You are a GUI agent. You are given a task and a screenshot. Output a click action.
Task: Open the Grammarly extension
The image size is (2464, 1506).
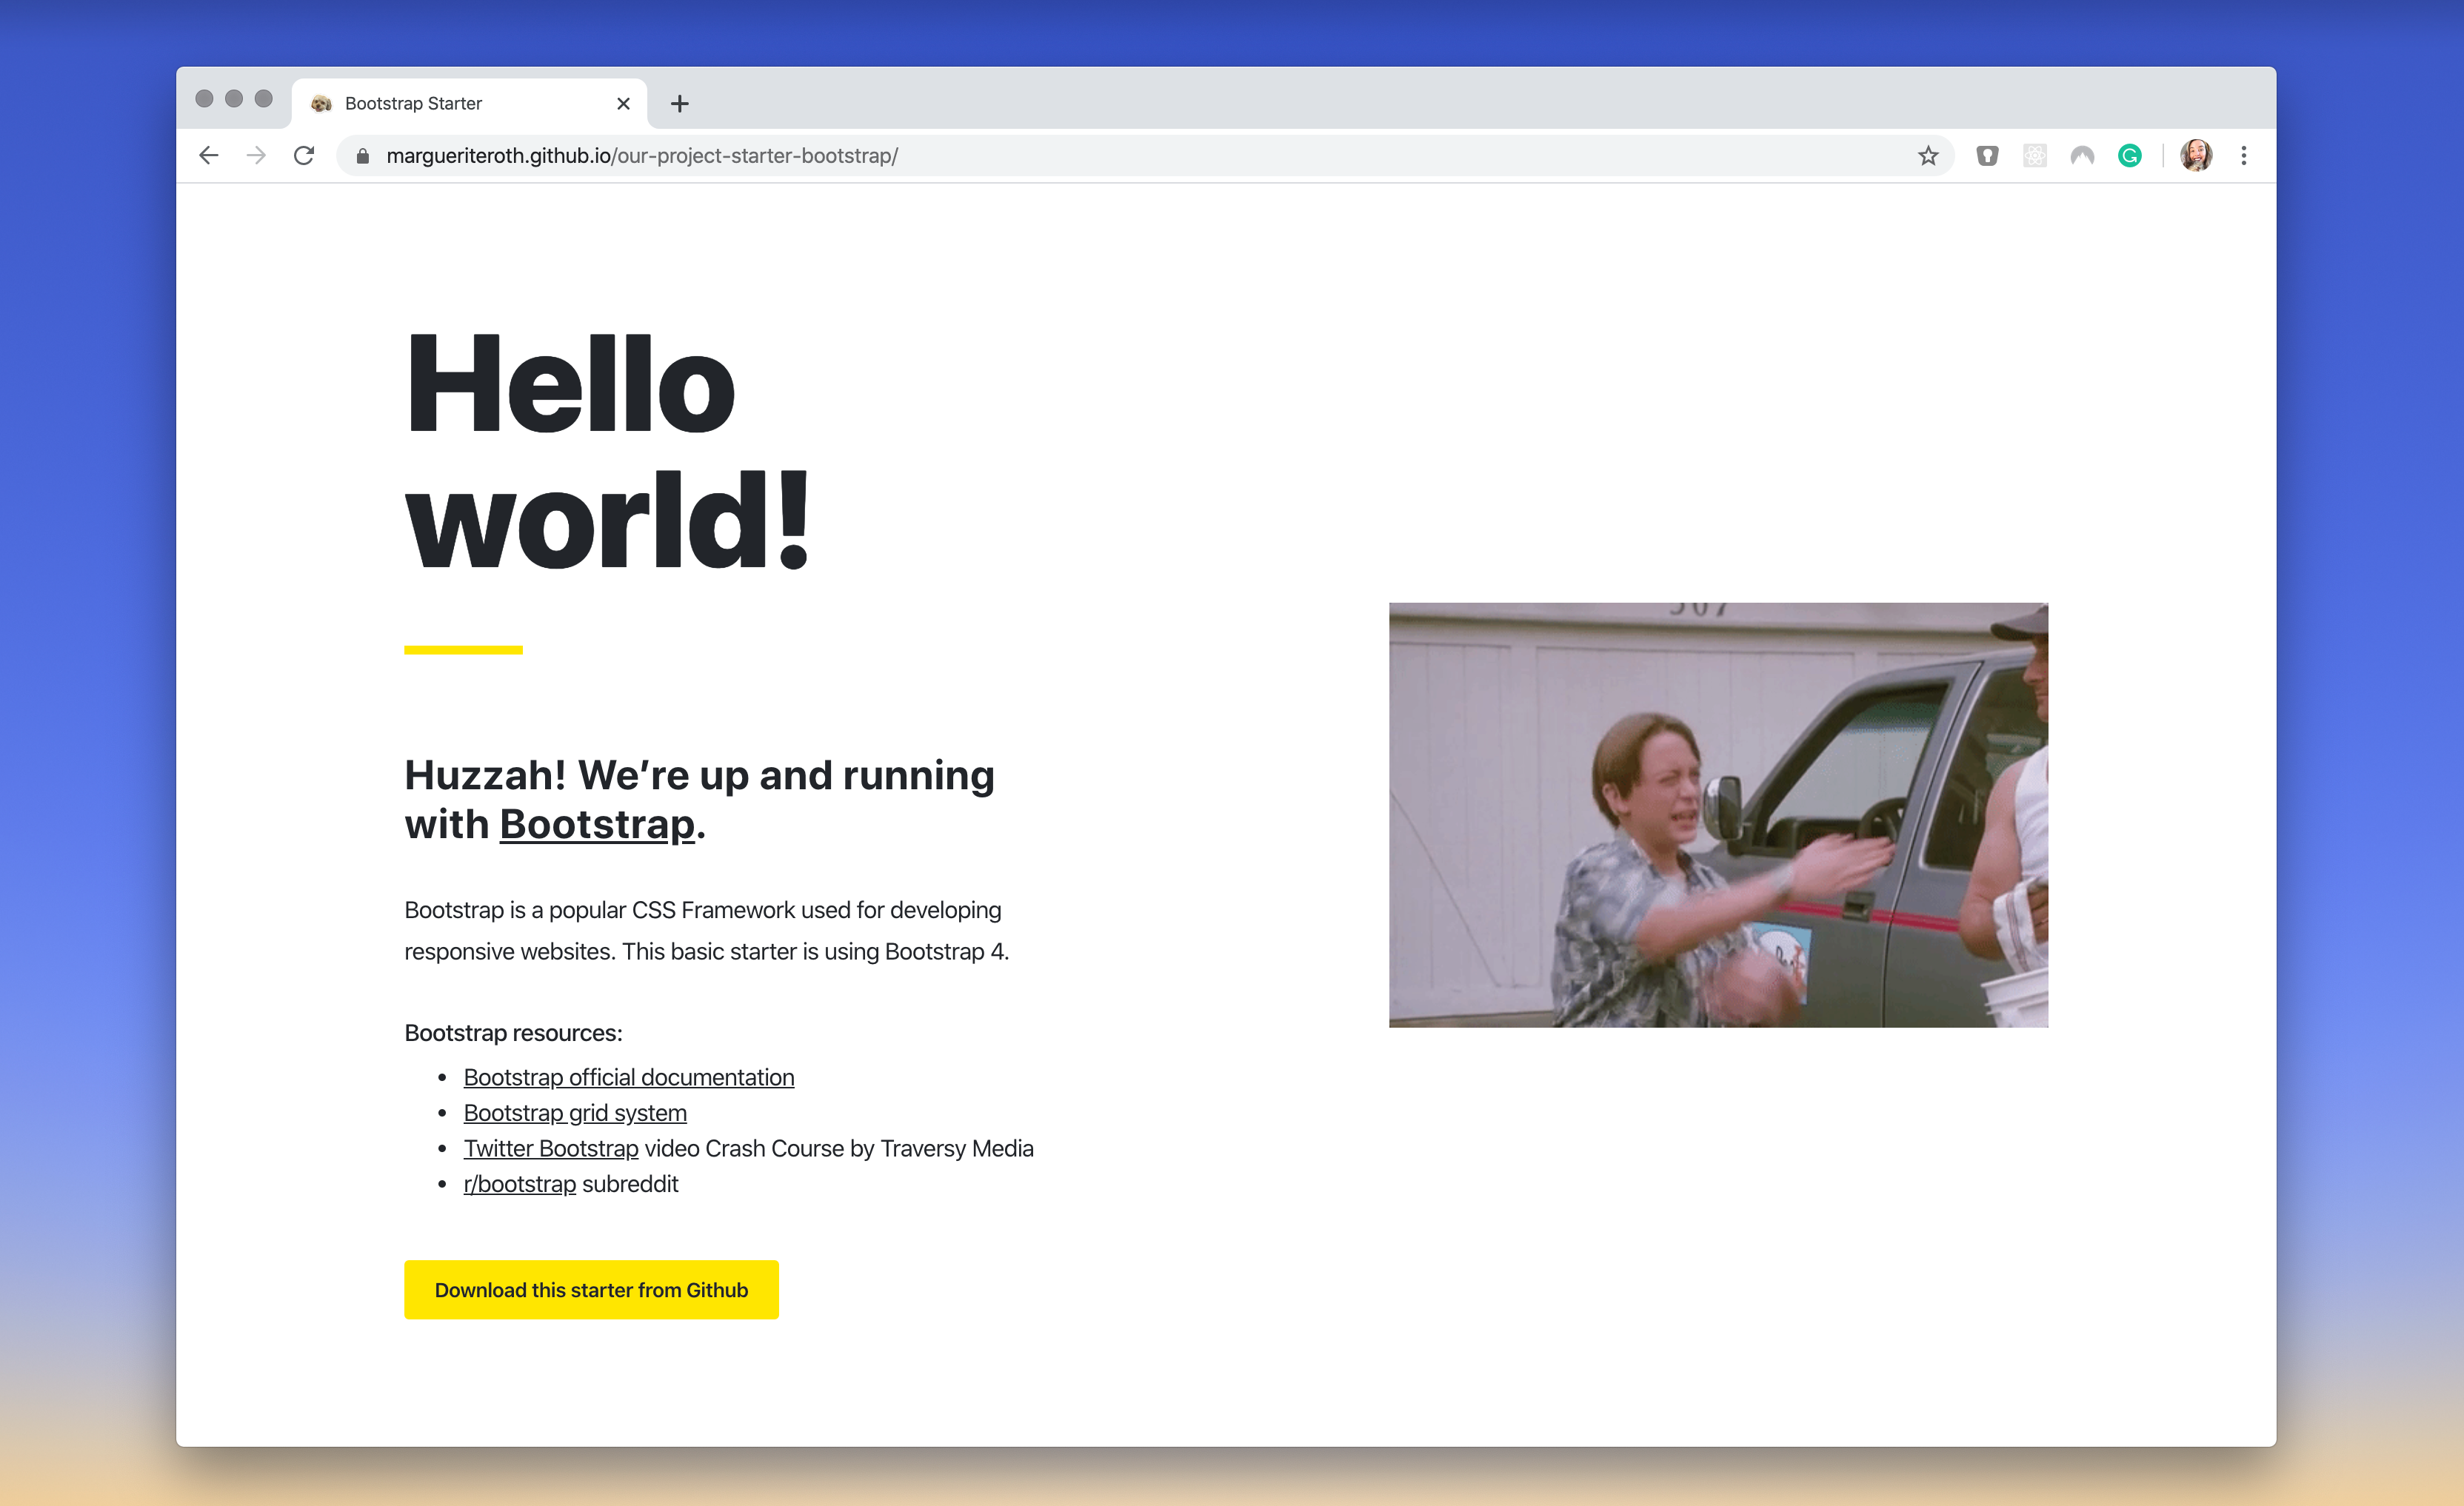coord(2129,155)
